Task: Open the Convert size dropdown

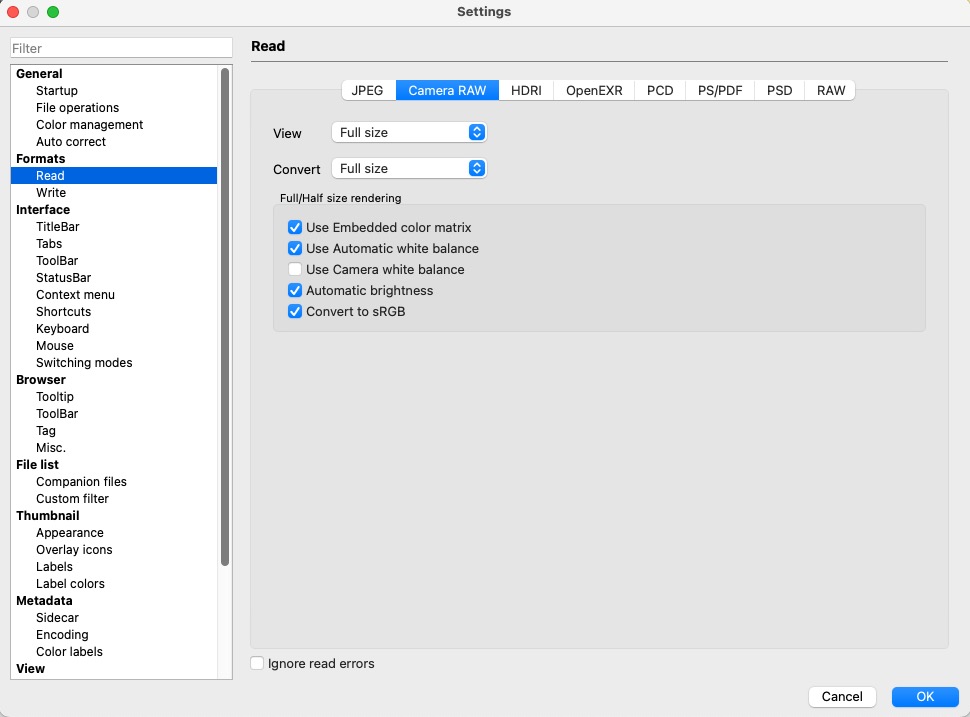Action: (408, 168)
